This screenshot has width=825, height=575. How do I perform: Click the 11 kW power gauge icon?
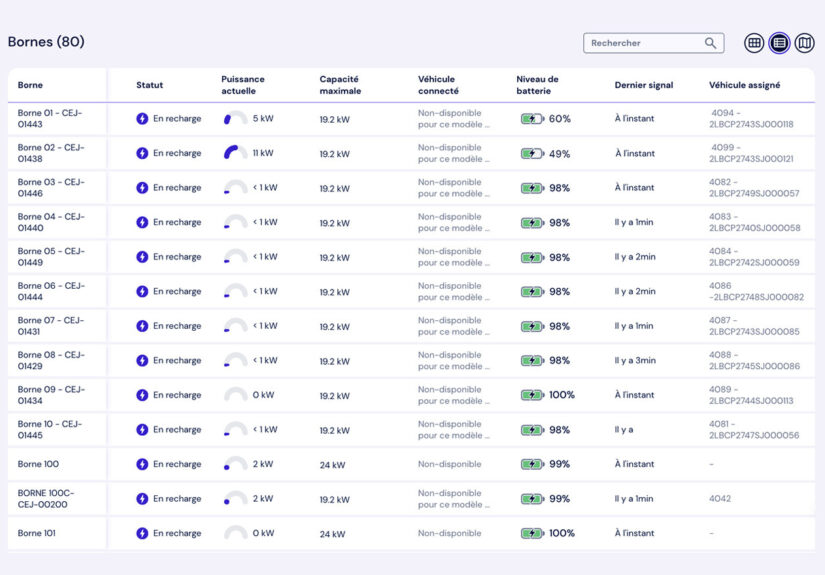click(235, 153)
